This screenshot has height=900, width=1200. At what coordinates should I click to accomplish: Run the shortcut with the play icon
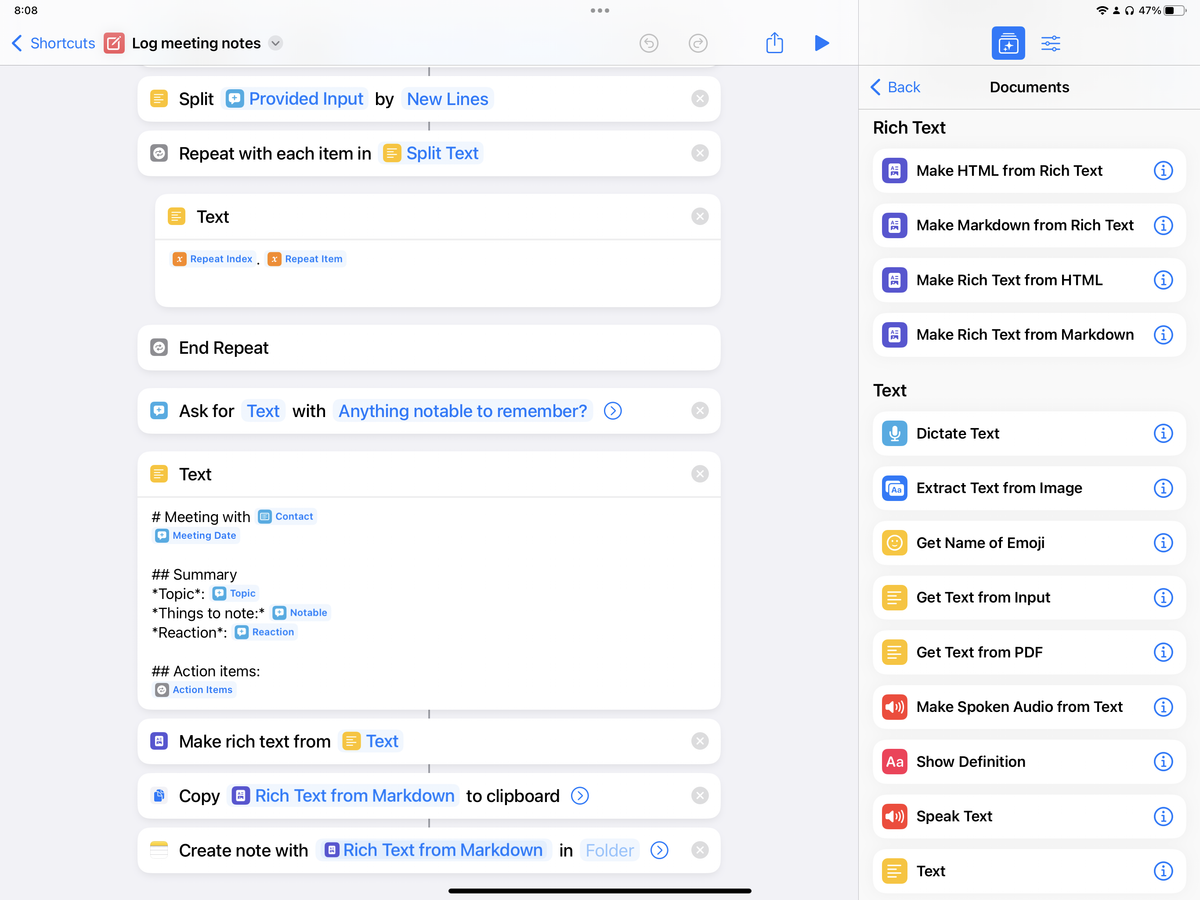822,43
